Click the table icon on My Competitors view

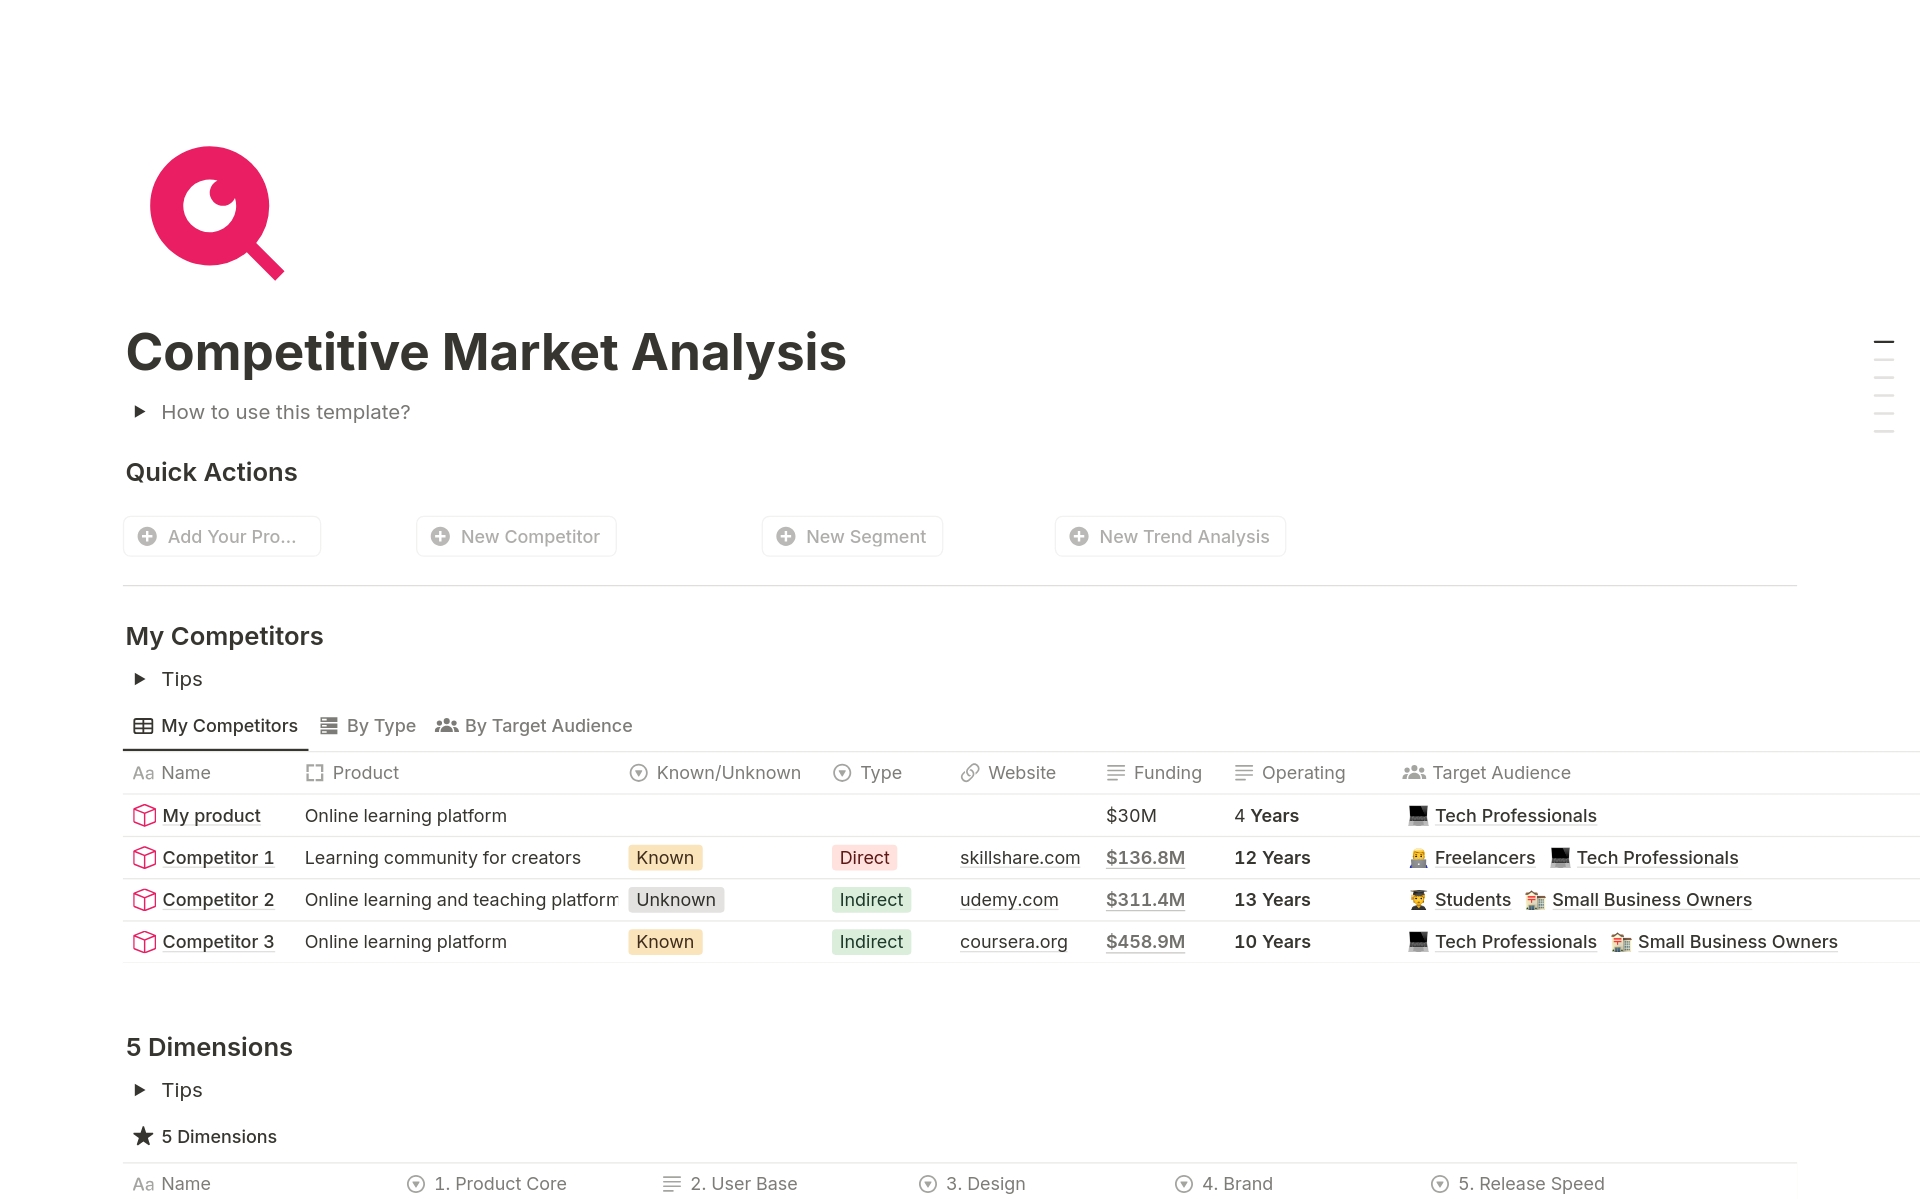pos(142,725)
